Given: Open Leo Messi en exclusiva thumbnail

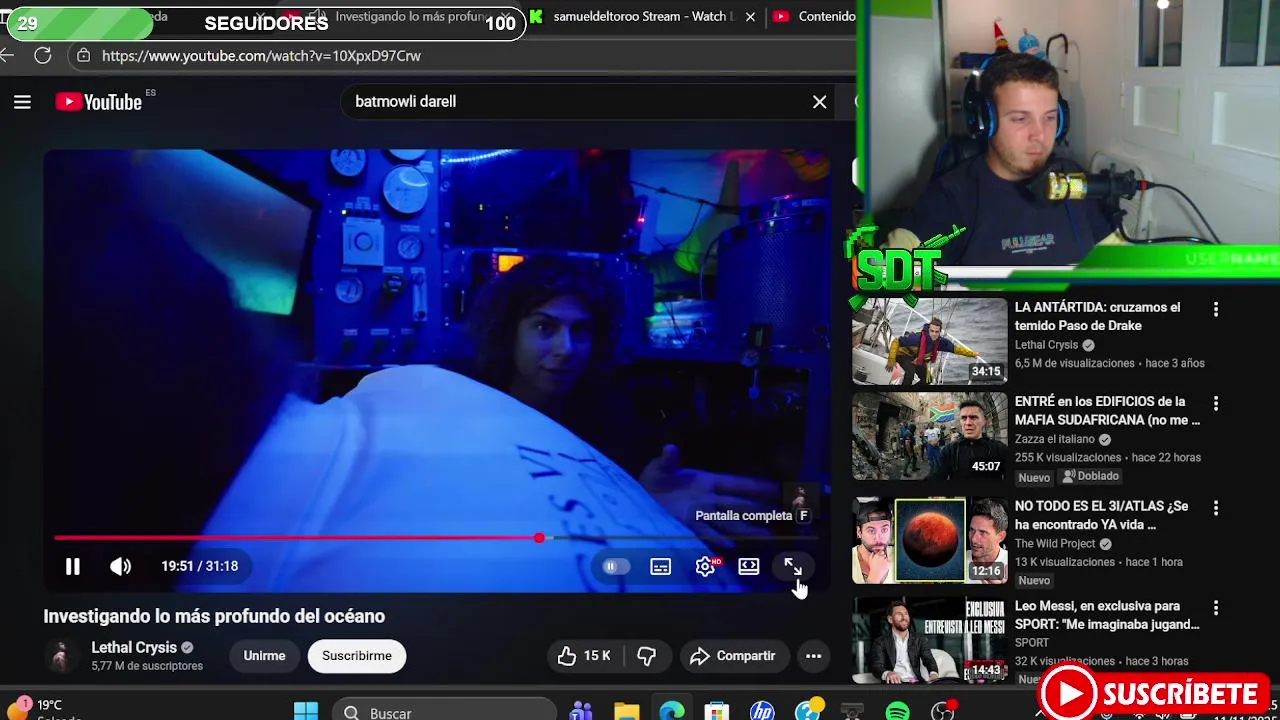Looking at the screenshot, I should 930,640.
